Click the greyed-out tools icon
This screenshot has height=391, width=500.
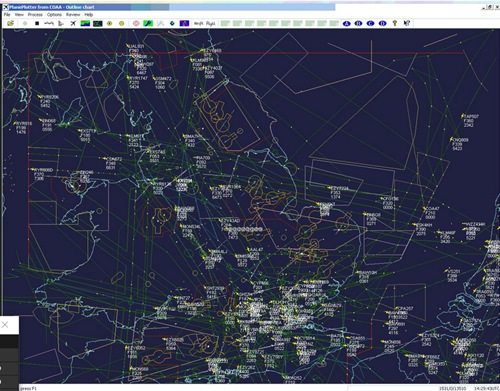(160, 23)
